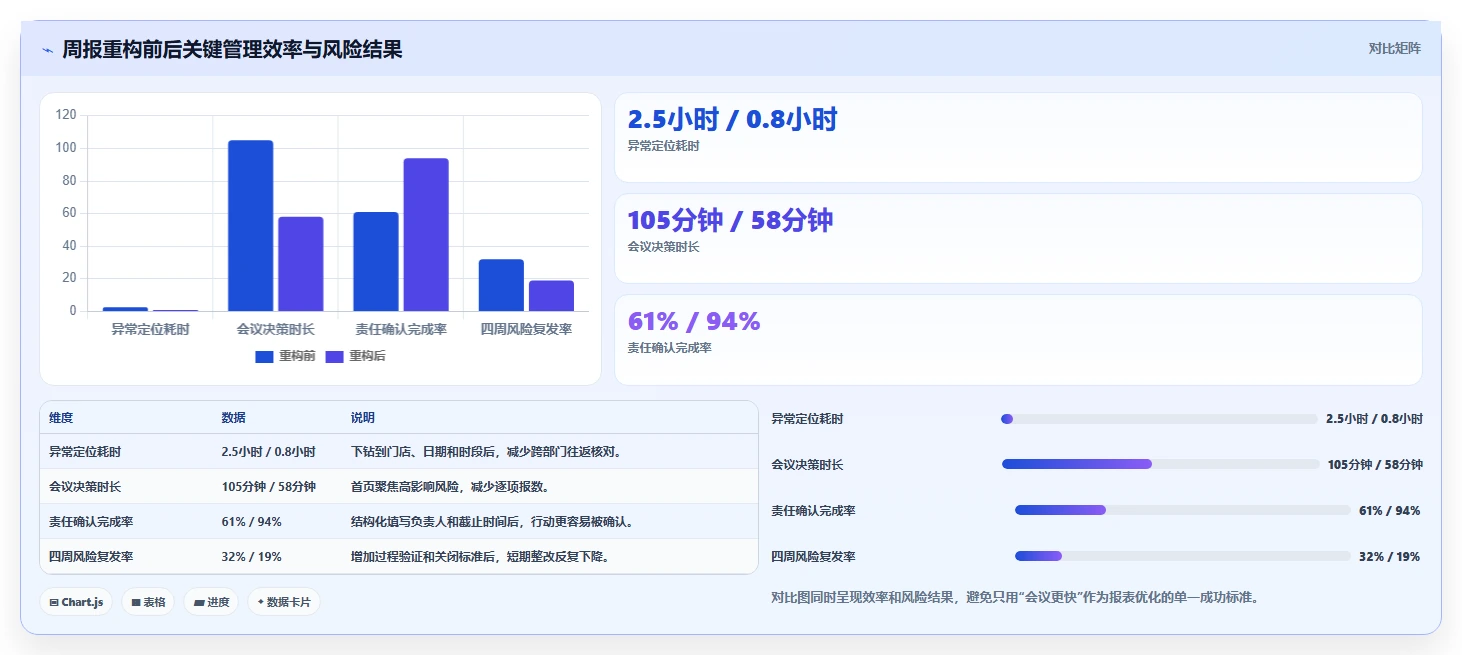Click the 异常定位耗时 label in the progress list
The height and width of the screenshot is (655, 1462).
click(x=807, y=419)
